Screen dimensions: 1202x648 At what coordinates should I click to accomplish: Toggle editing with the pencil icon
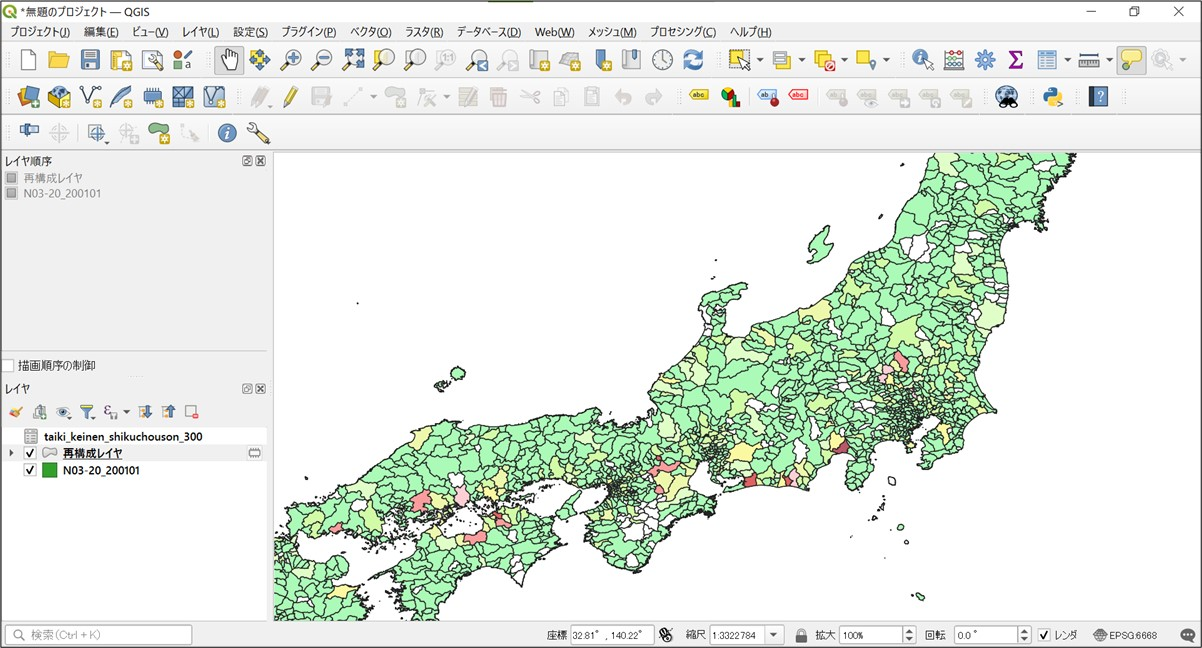(x=290, y=97)
